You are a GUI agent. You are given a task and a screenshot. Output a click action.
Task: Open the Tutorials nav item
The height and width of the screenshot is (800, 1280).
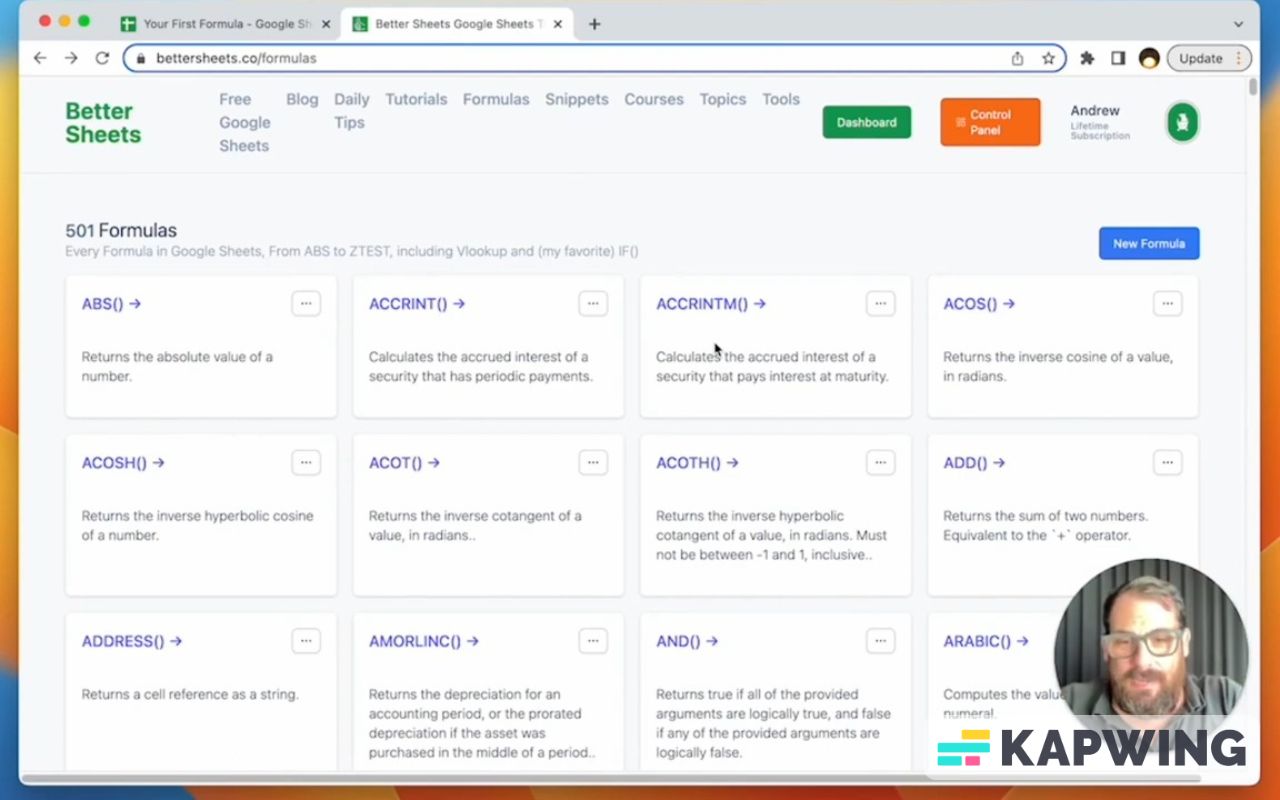pos(416,99)
